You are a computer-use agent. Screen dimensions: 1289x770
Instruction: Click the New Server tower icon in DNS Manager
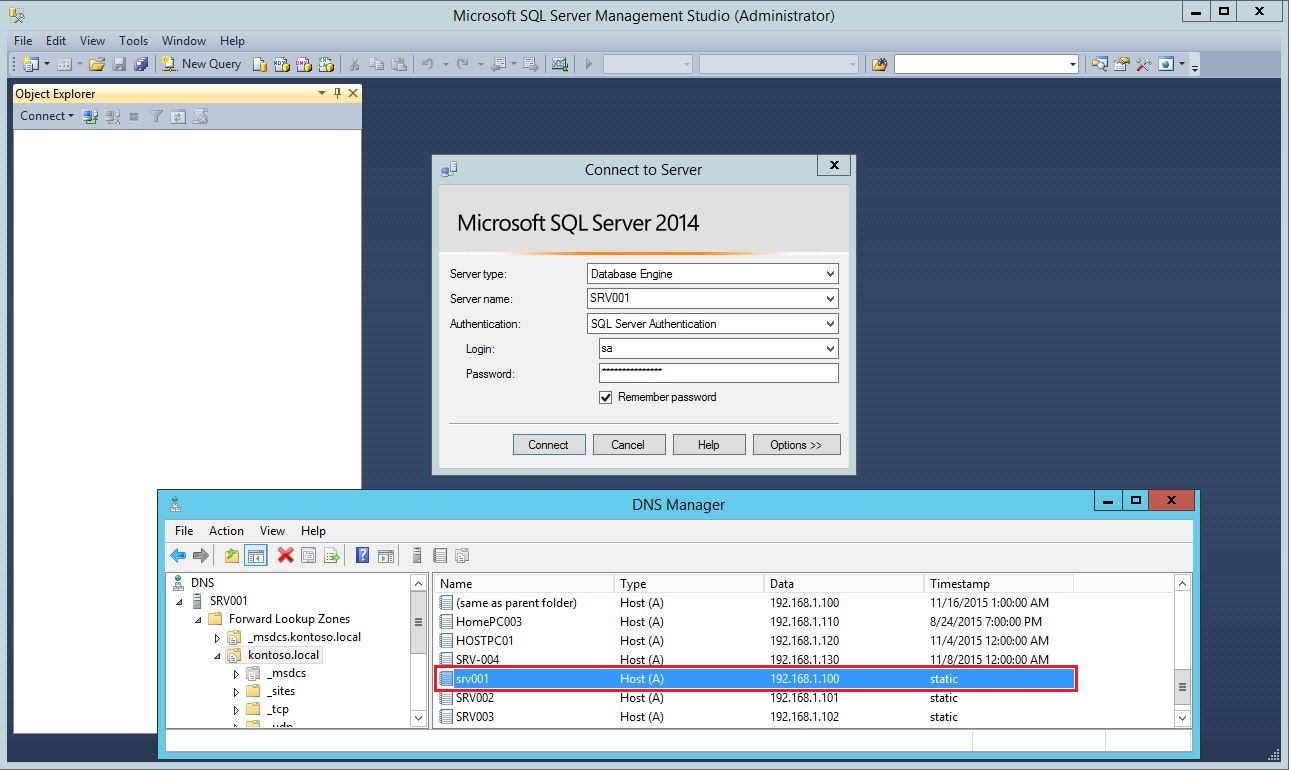click(416, 555)
